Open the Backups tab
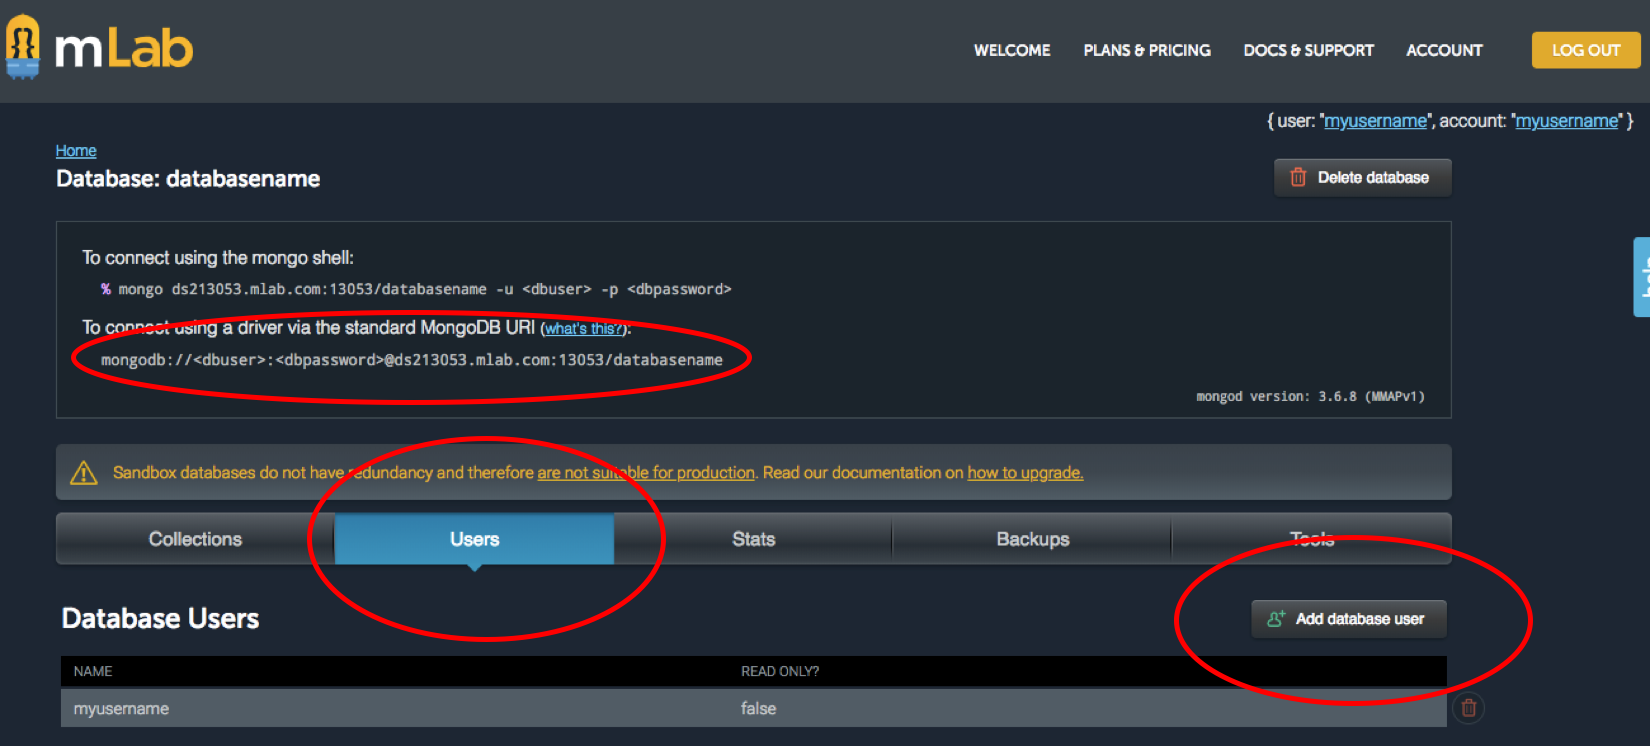 click(x=1032, y=539)
